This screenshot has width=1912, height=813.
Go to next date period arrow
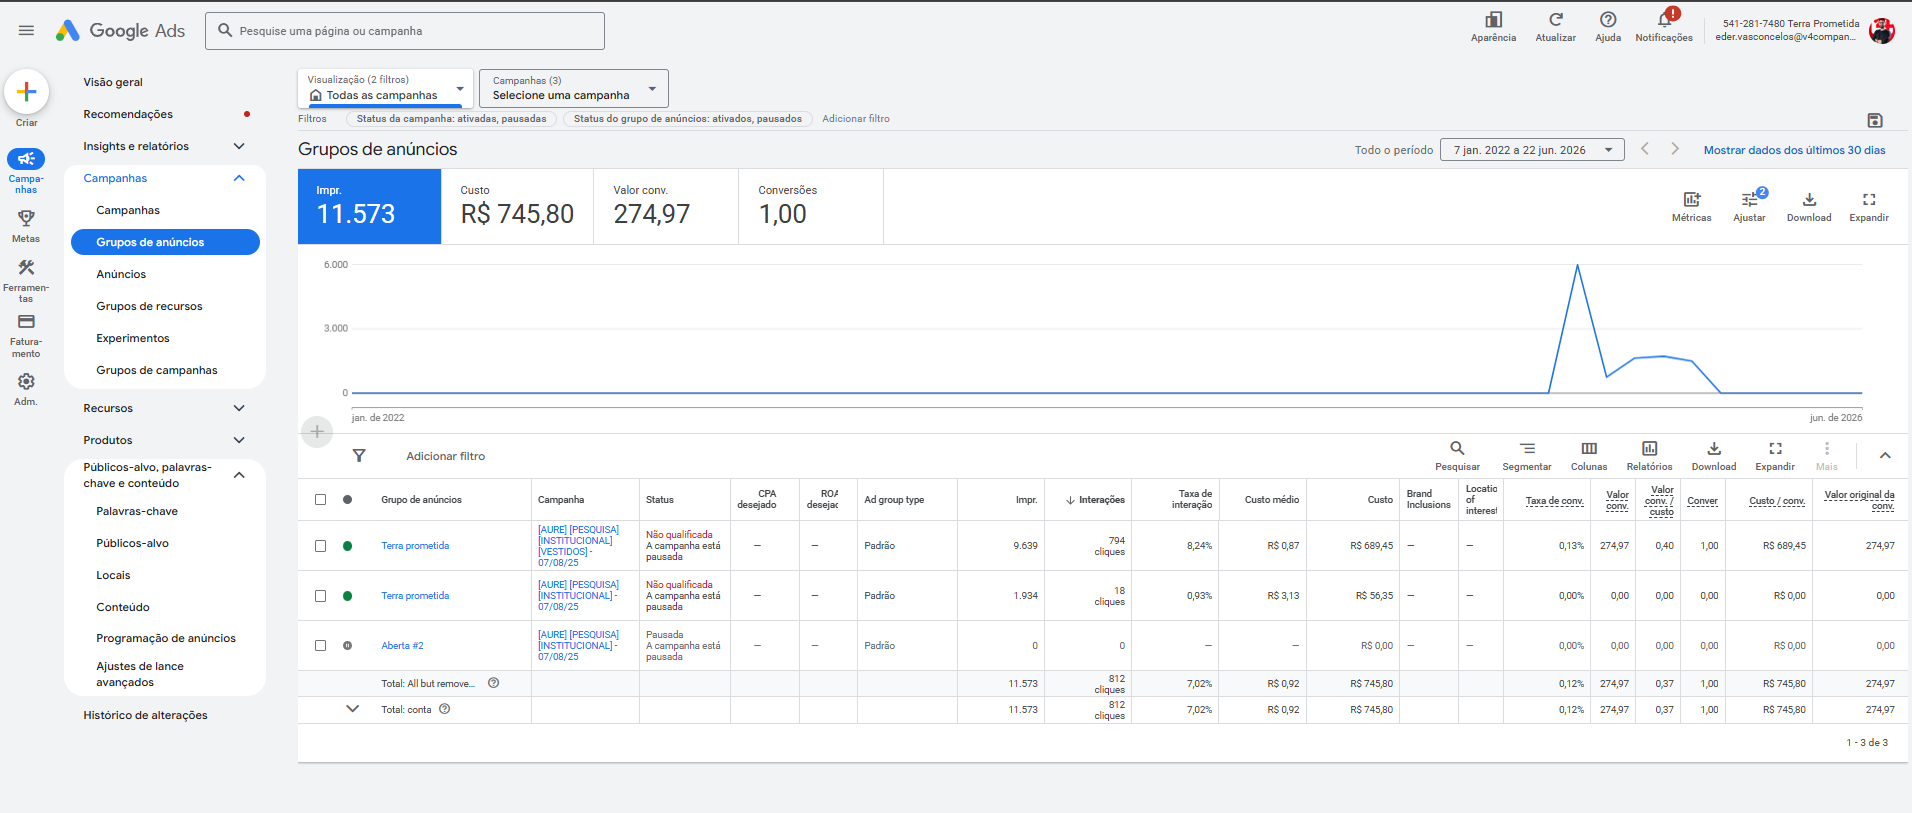click(x=1675, y=149)
